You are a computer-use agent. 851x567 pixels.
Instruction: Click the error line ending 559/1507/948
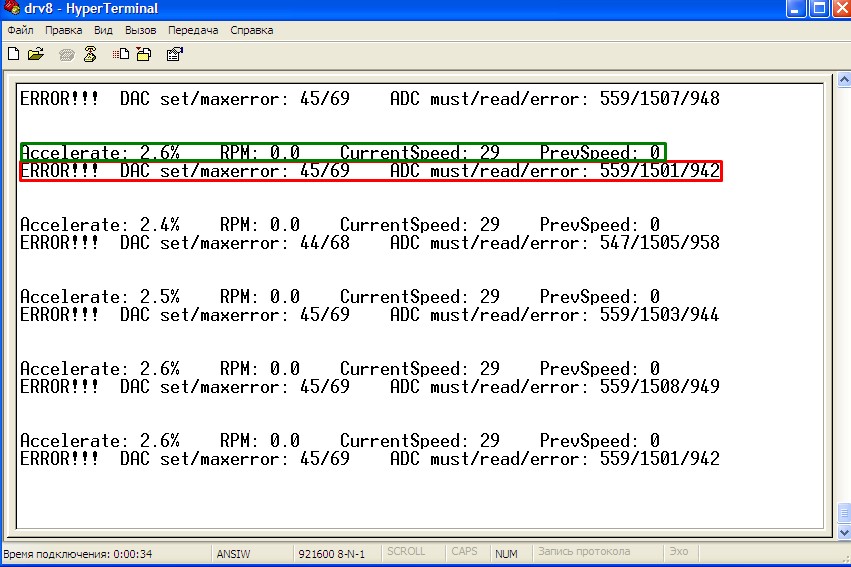pyautogui.click(x=370, y=99)
